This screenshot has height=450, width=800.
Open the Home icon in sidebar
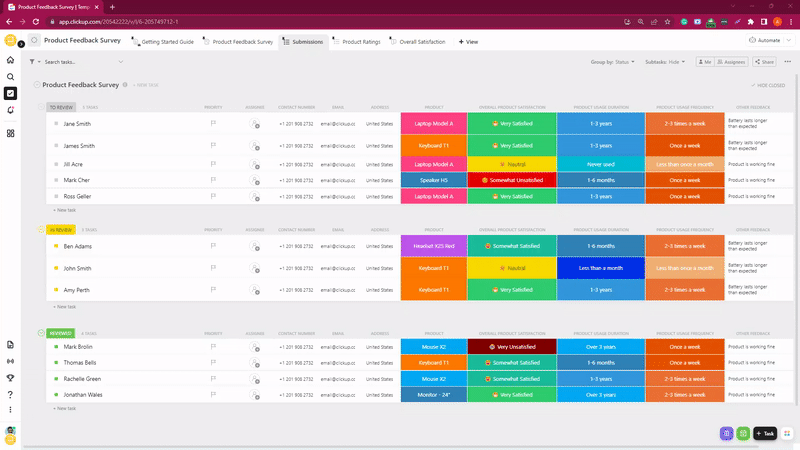click(x=10, y=60)
